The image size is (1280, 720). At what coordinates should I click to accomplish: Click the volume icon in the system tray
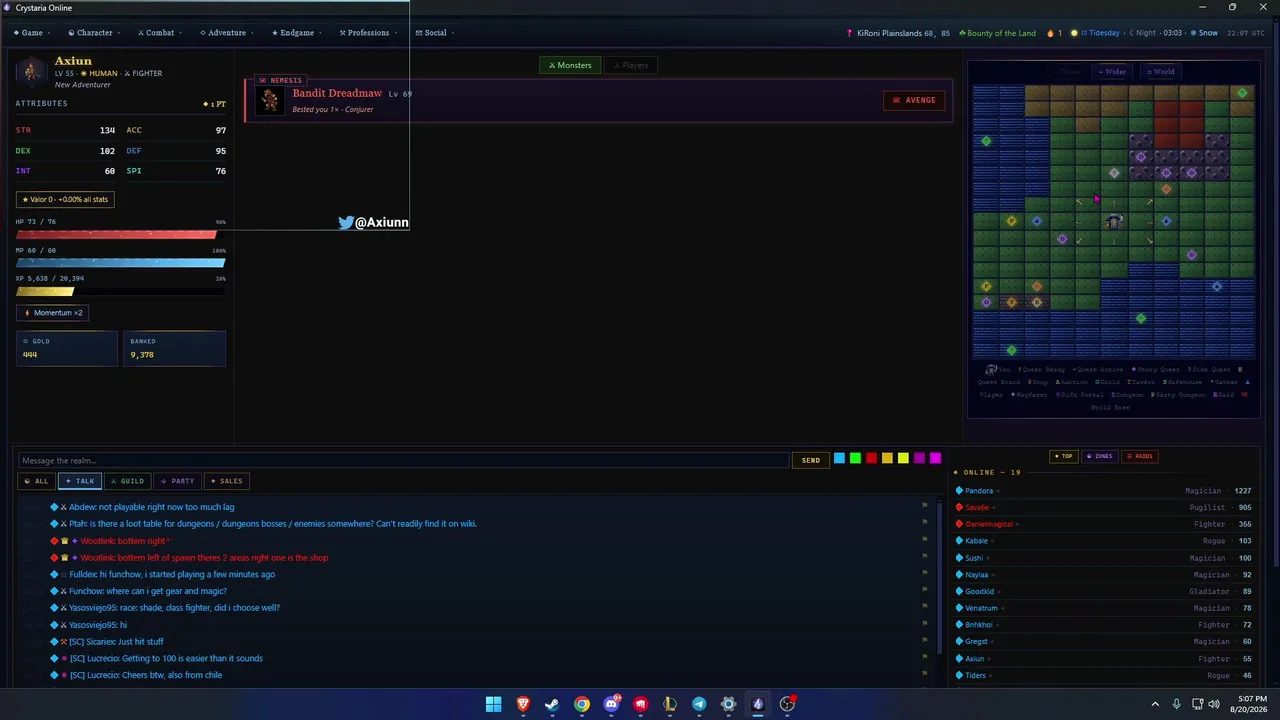1214,704
